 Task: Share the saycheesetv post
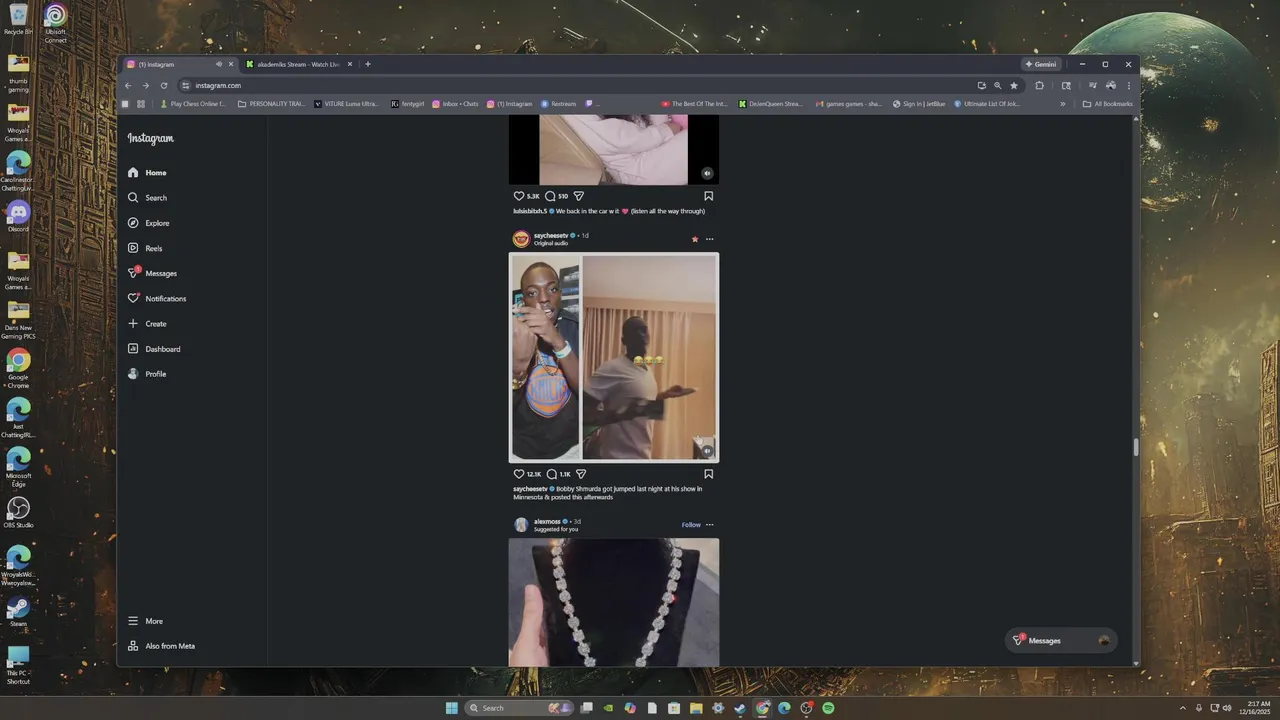(581, 474)
